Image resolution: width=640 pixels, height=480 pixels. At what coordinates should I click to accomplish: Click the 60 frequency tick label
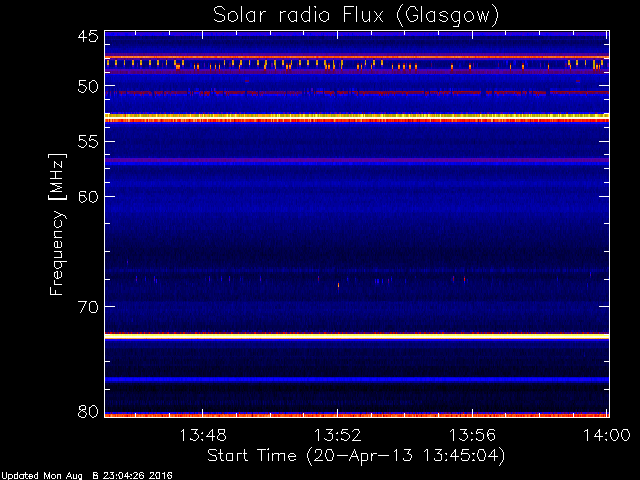[88, 197]
